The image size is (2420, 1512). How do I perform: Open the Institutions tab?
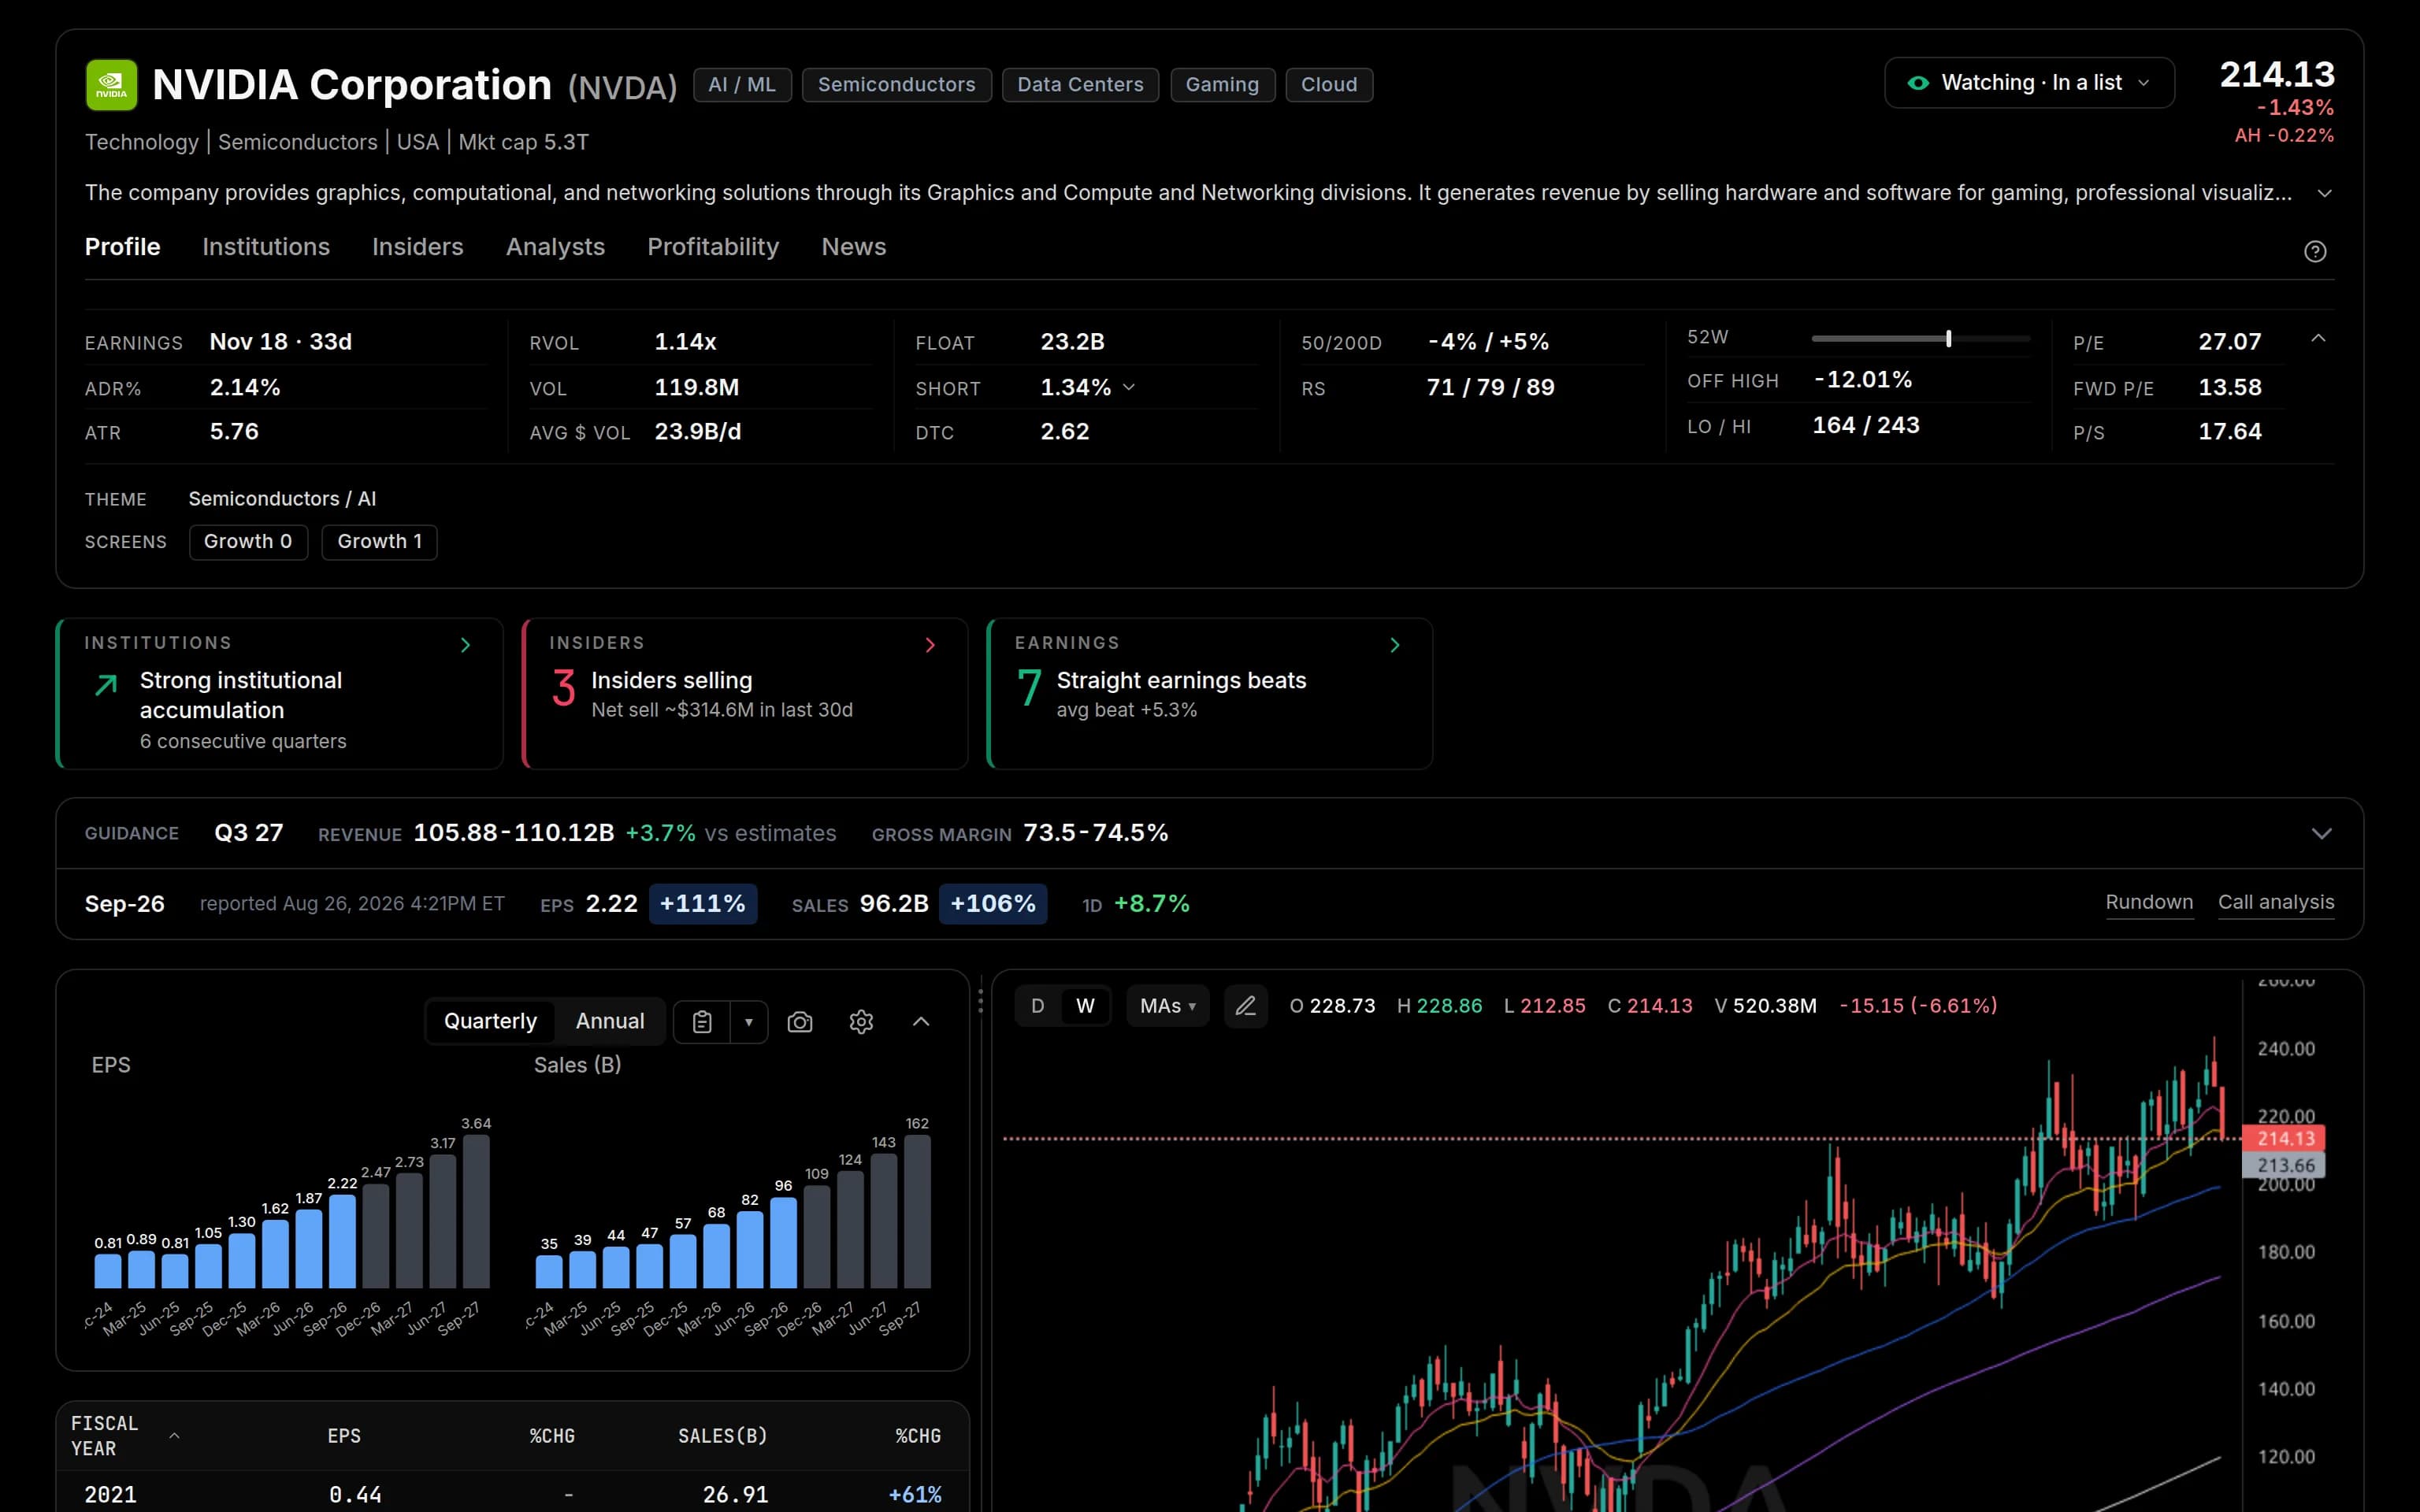point(266,247)
